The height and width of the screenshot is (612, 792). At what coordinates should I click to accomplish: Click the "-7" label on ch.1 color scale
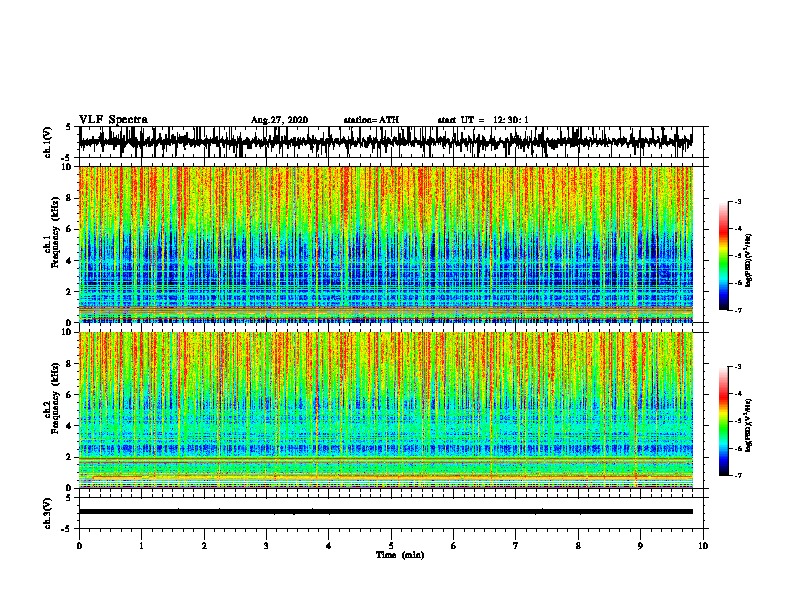[x=738, y=310]
